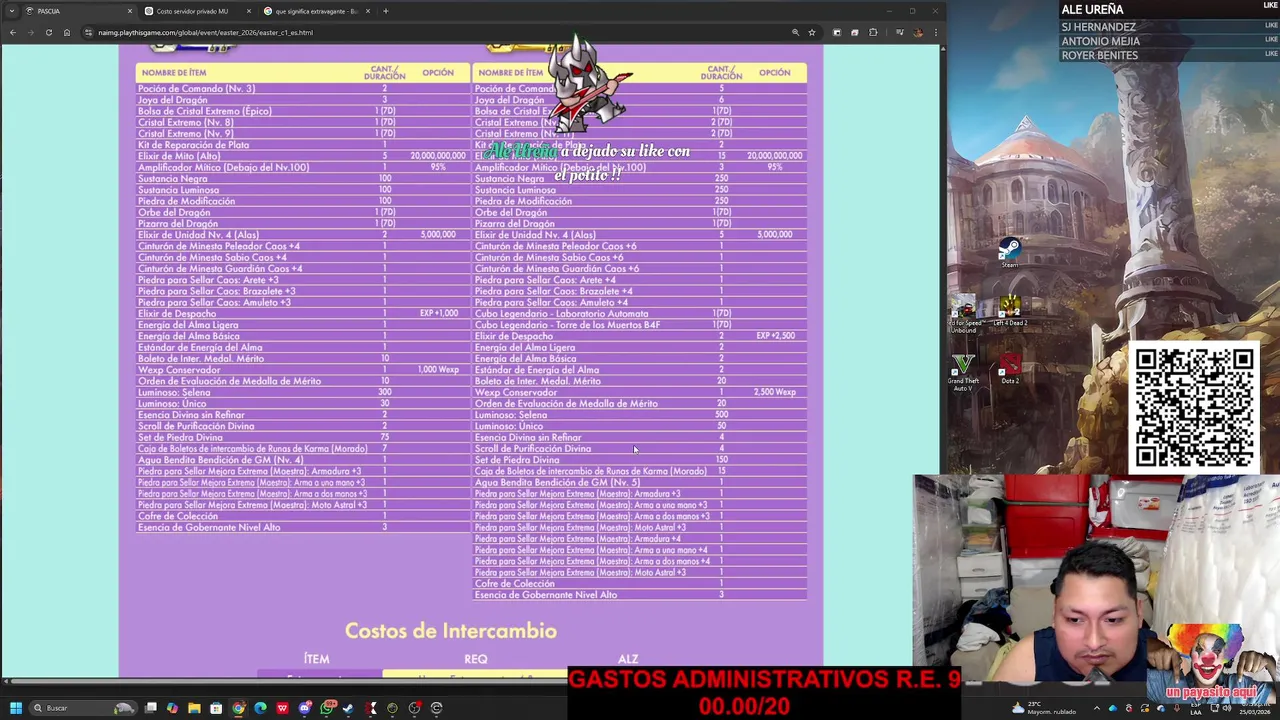Open Task View on taskbar

(x=150, y=708)
